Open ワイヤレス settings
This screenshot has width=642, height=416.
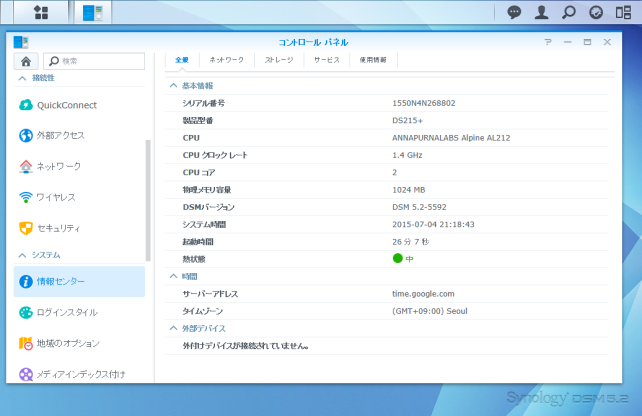click(x=79, y=197)
